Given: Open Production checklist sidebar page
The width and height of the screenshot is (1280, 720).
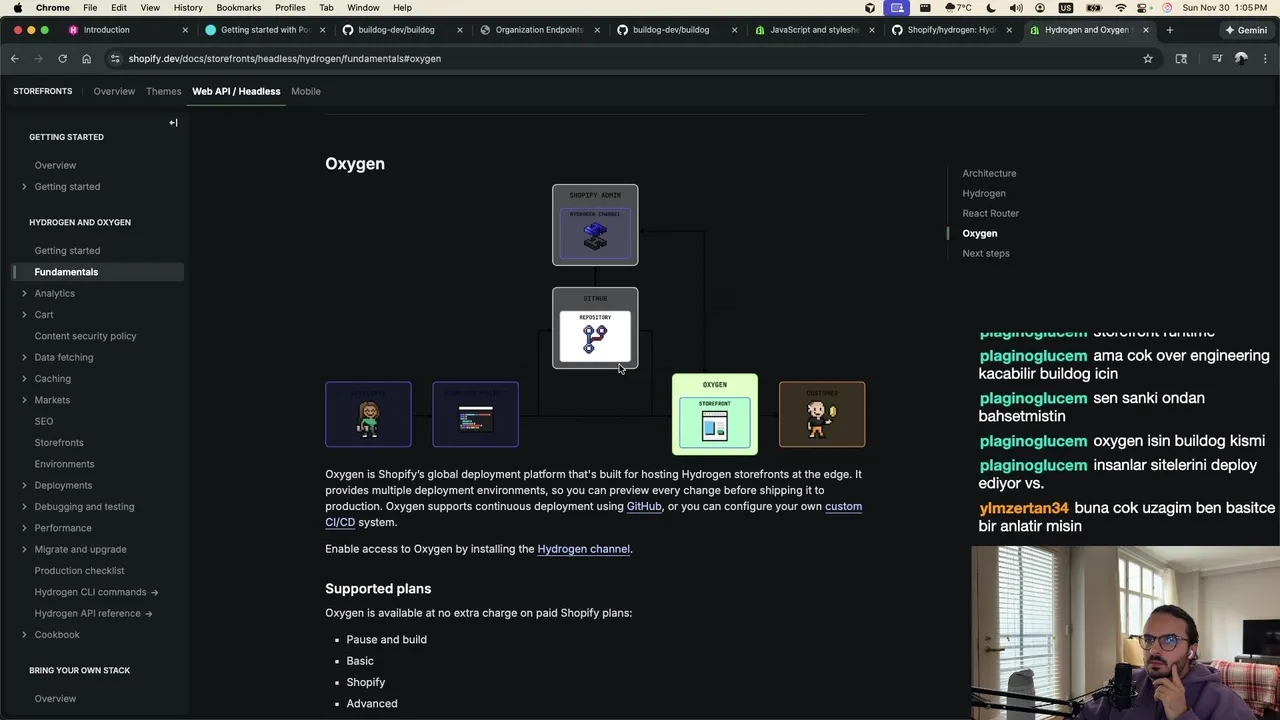Looking at the screenshot, I should click(79, 571).
